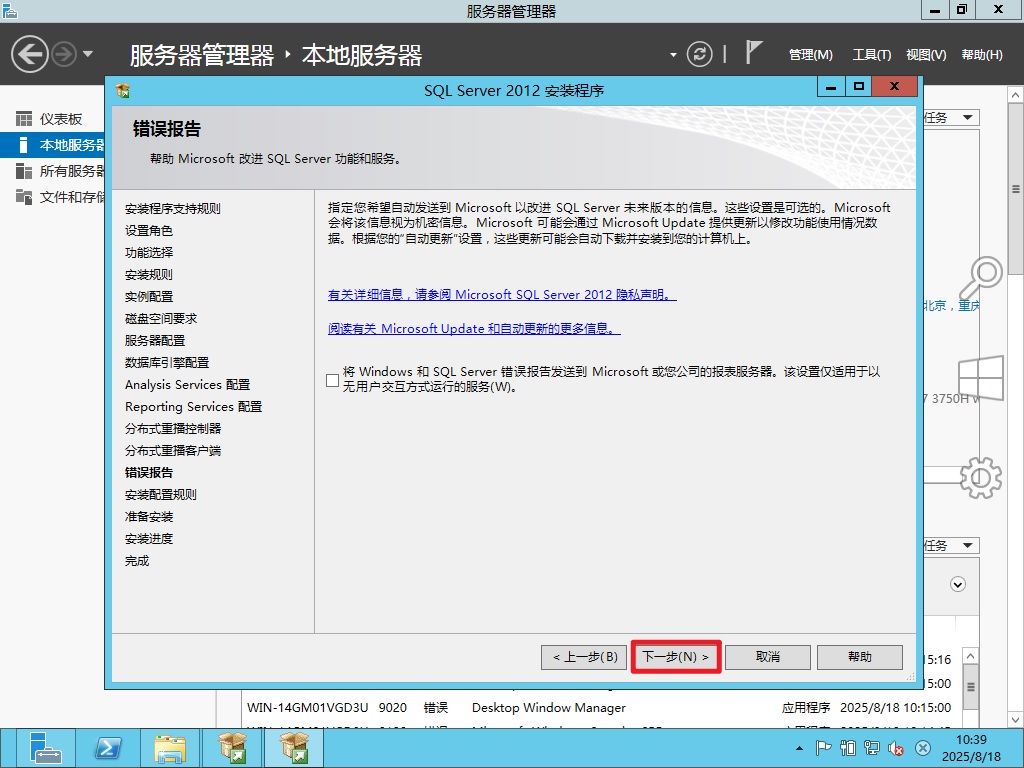1024x768 pixels.
Task: Open File Explorer from the taskbar
Action: click(170, 748)
